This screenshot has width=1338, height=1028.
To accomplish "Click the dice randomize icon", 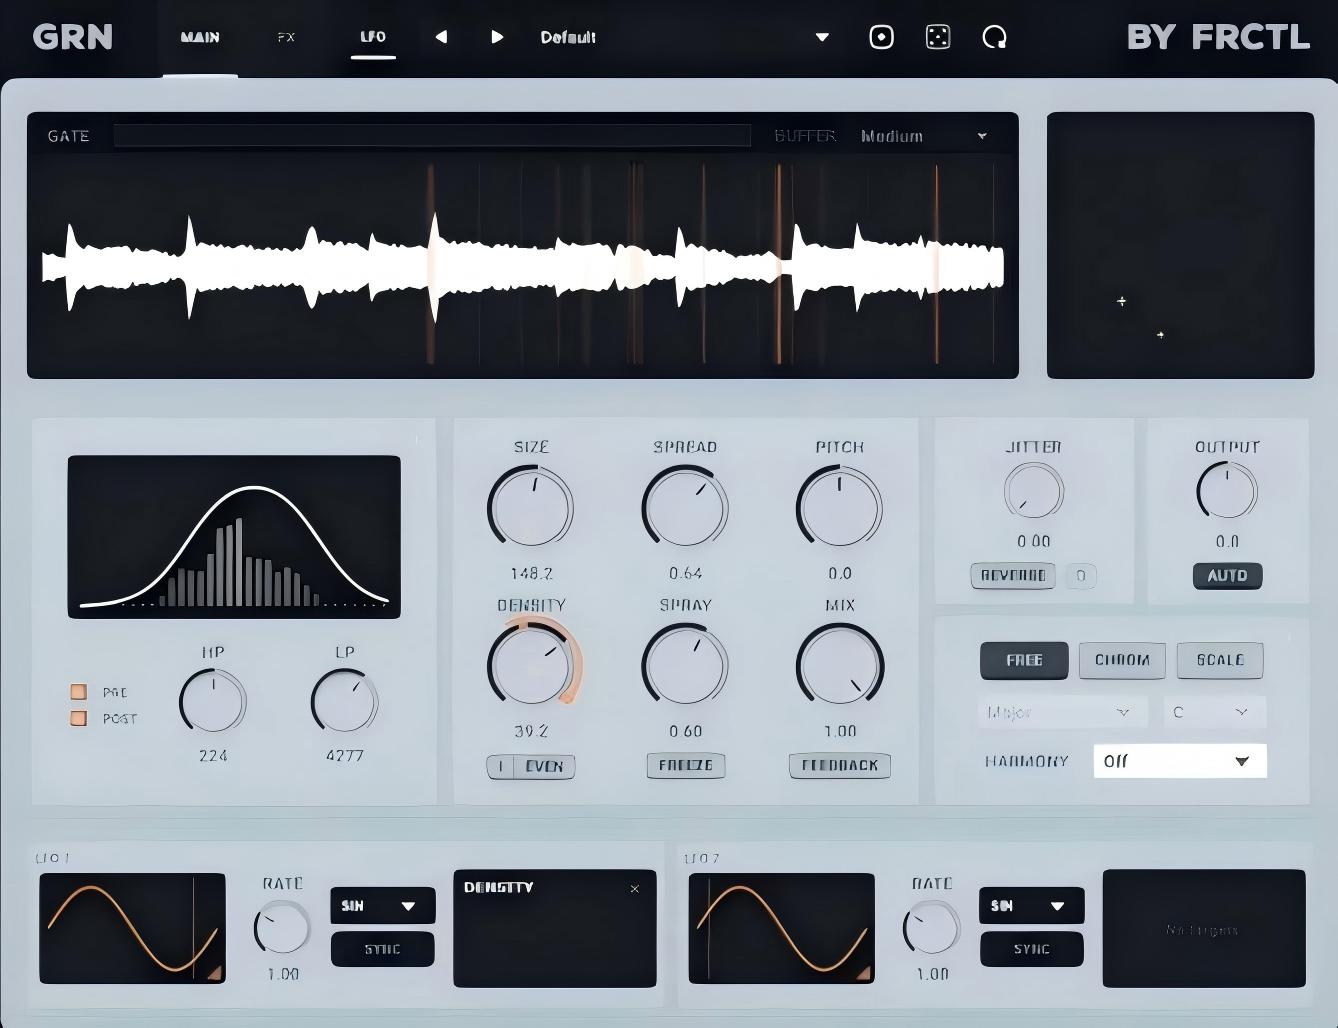I will [x=938, y=37].
